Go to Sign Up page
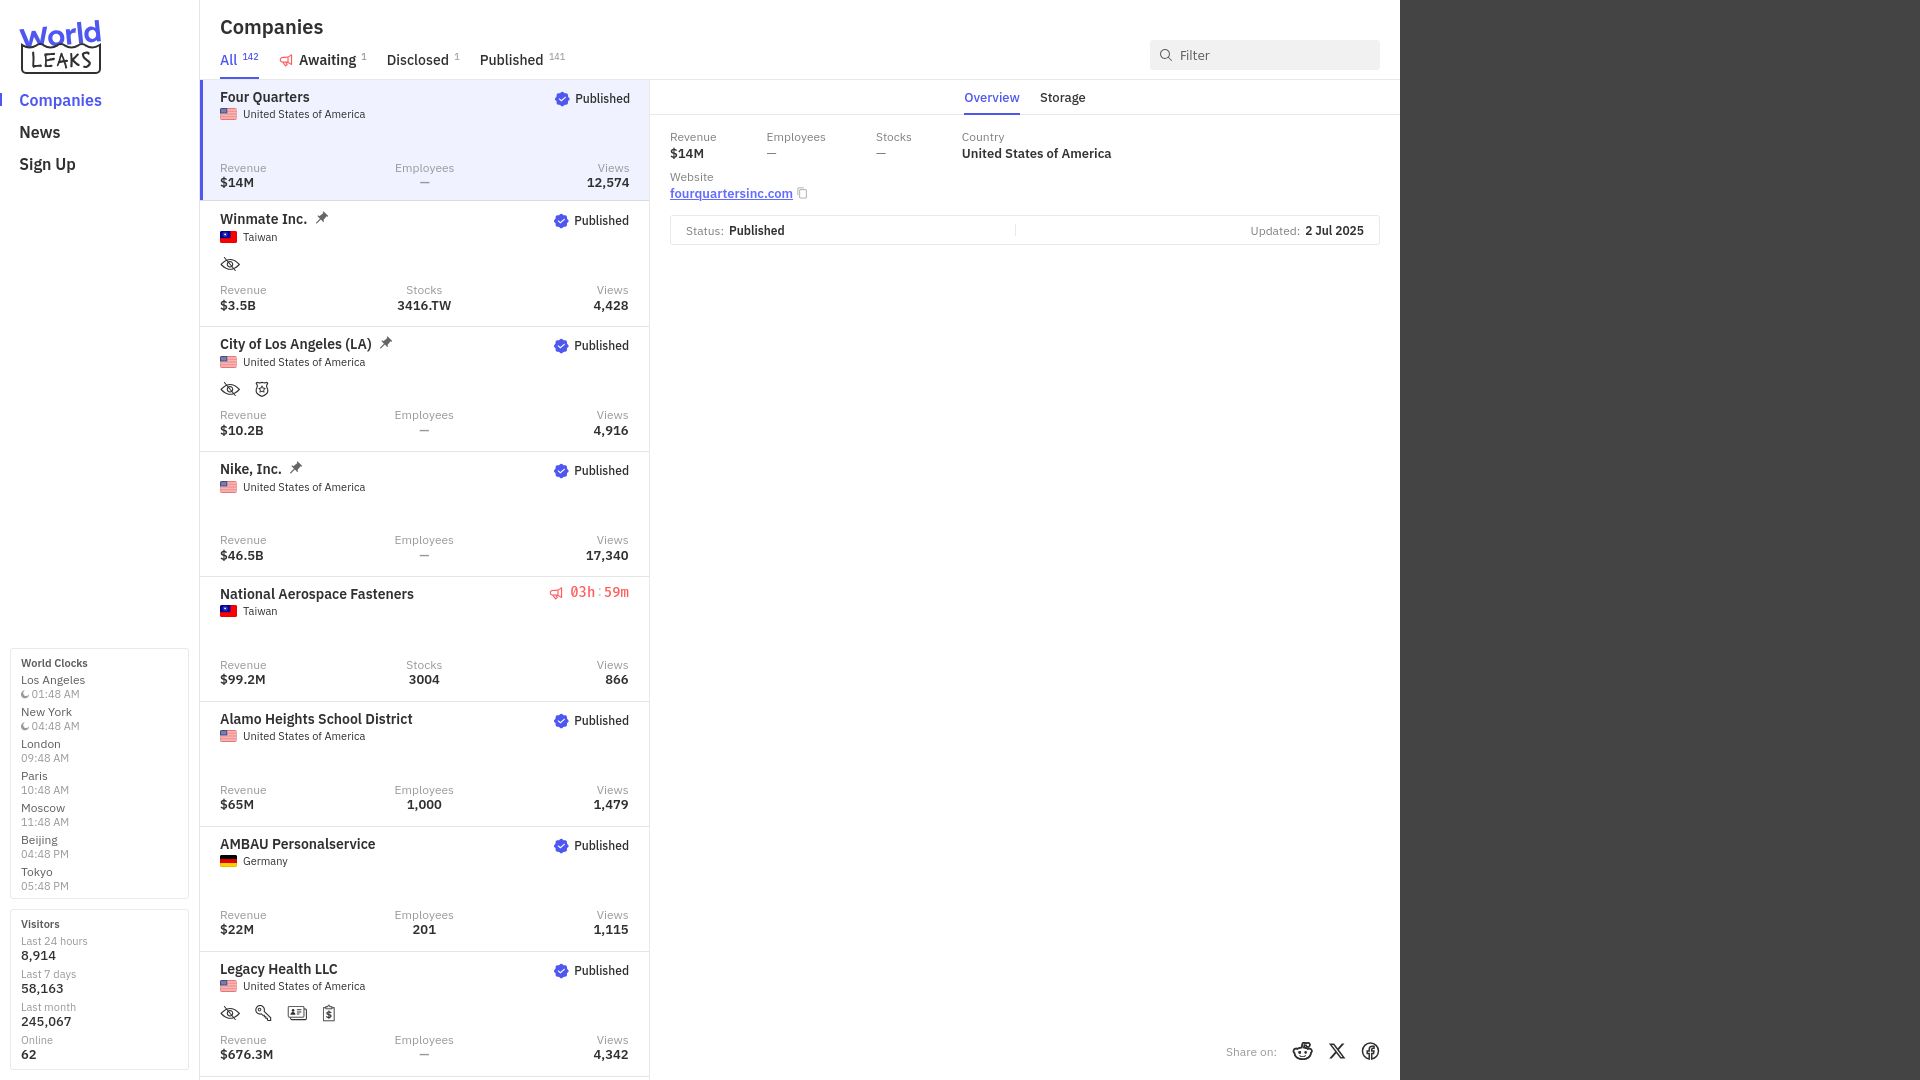This screenshot has height=1080, width=1920. (47, 164)
